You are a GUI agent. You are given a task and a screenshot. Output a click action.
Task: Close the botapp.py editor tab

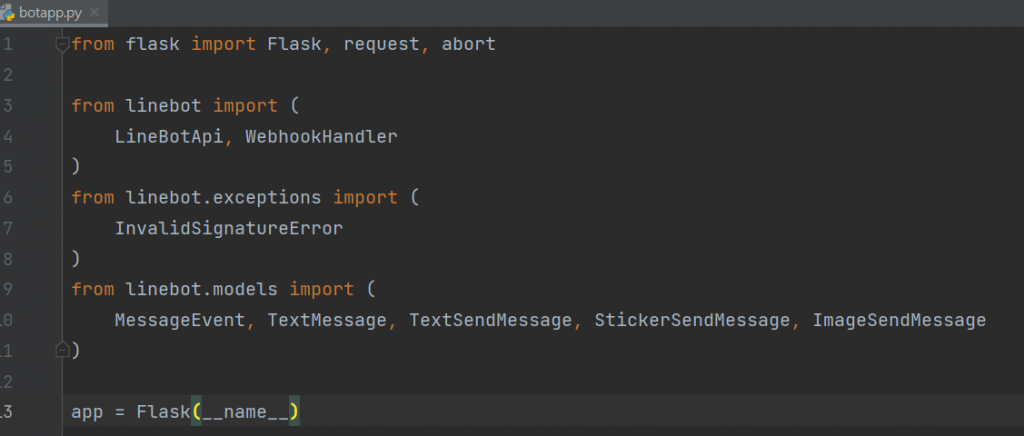coord(98,14)
